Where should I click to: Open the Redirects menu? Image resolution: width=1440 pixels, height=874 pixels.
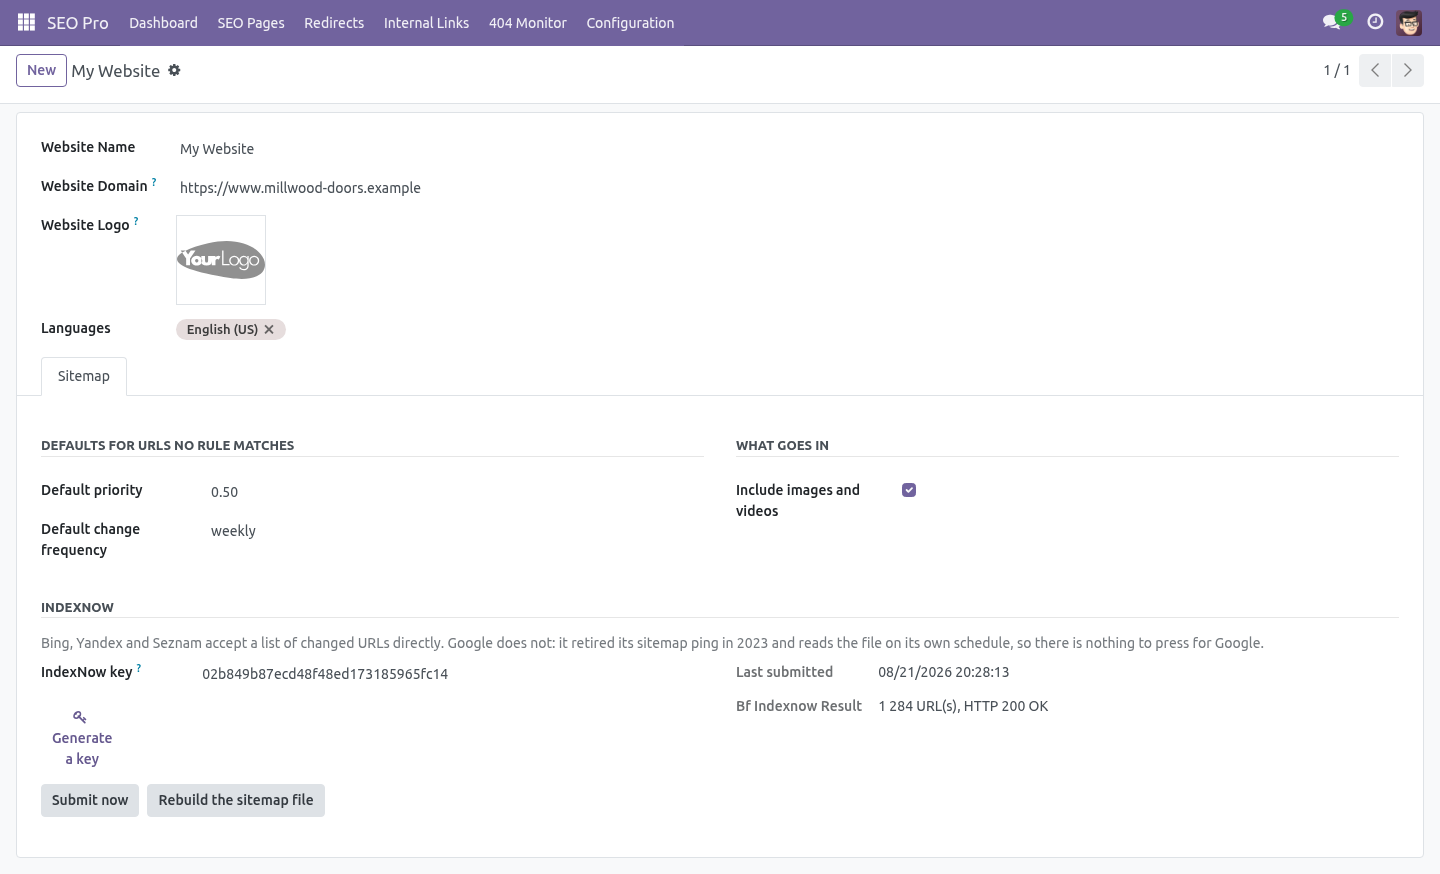point(334,22)
